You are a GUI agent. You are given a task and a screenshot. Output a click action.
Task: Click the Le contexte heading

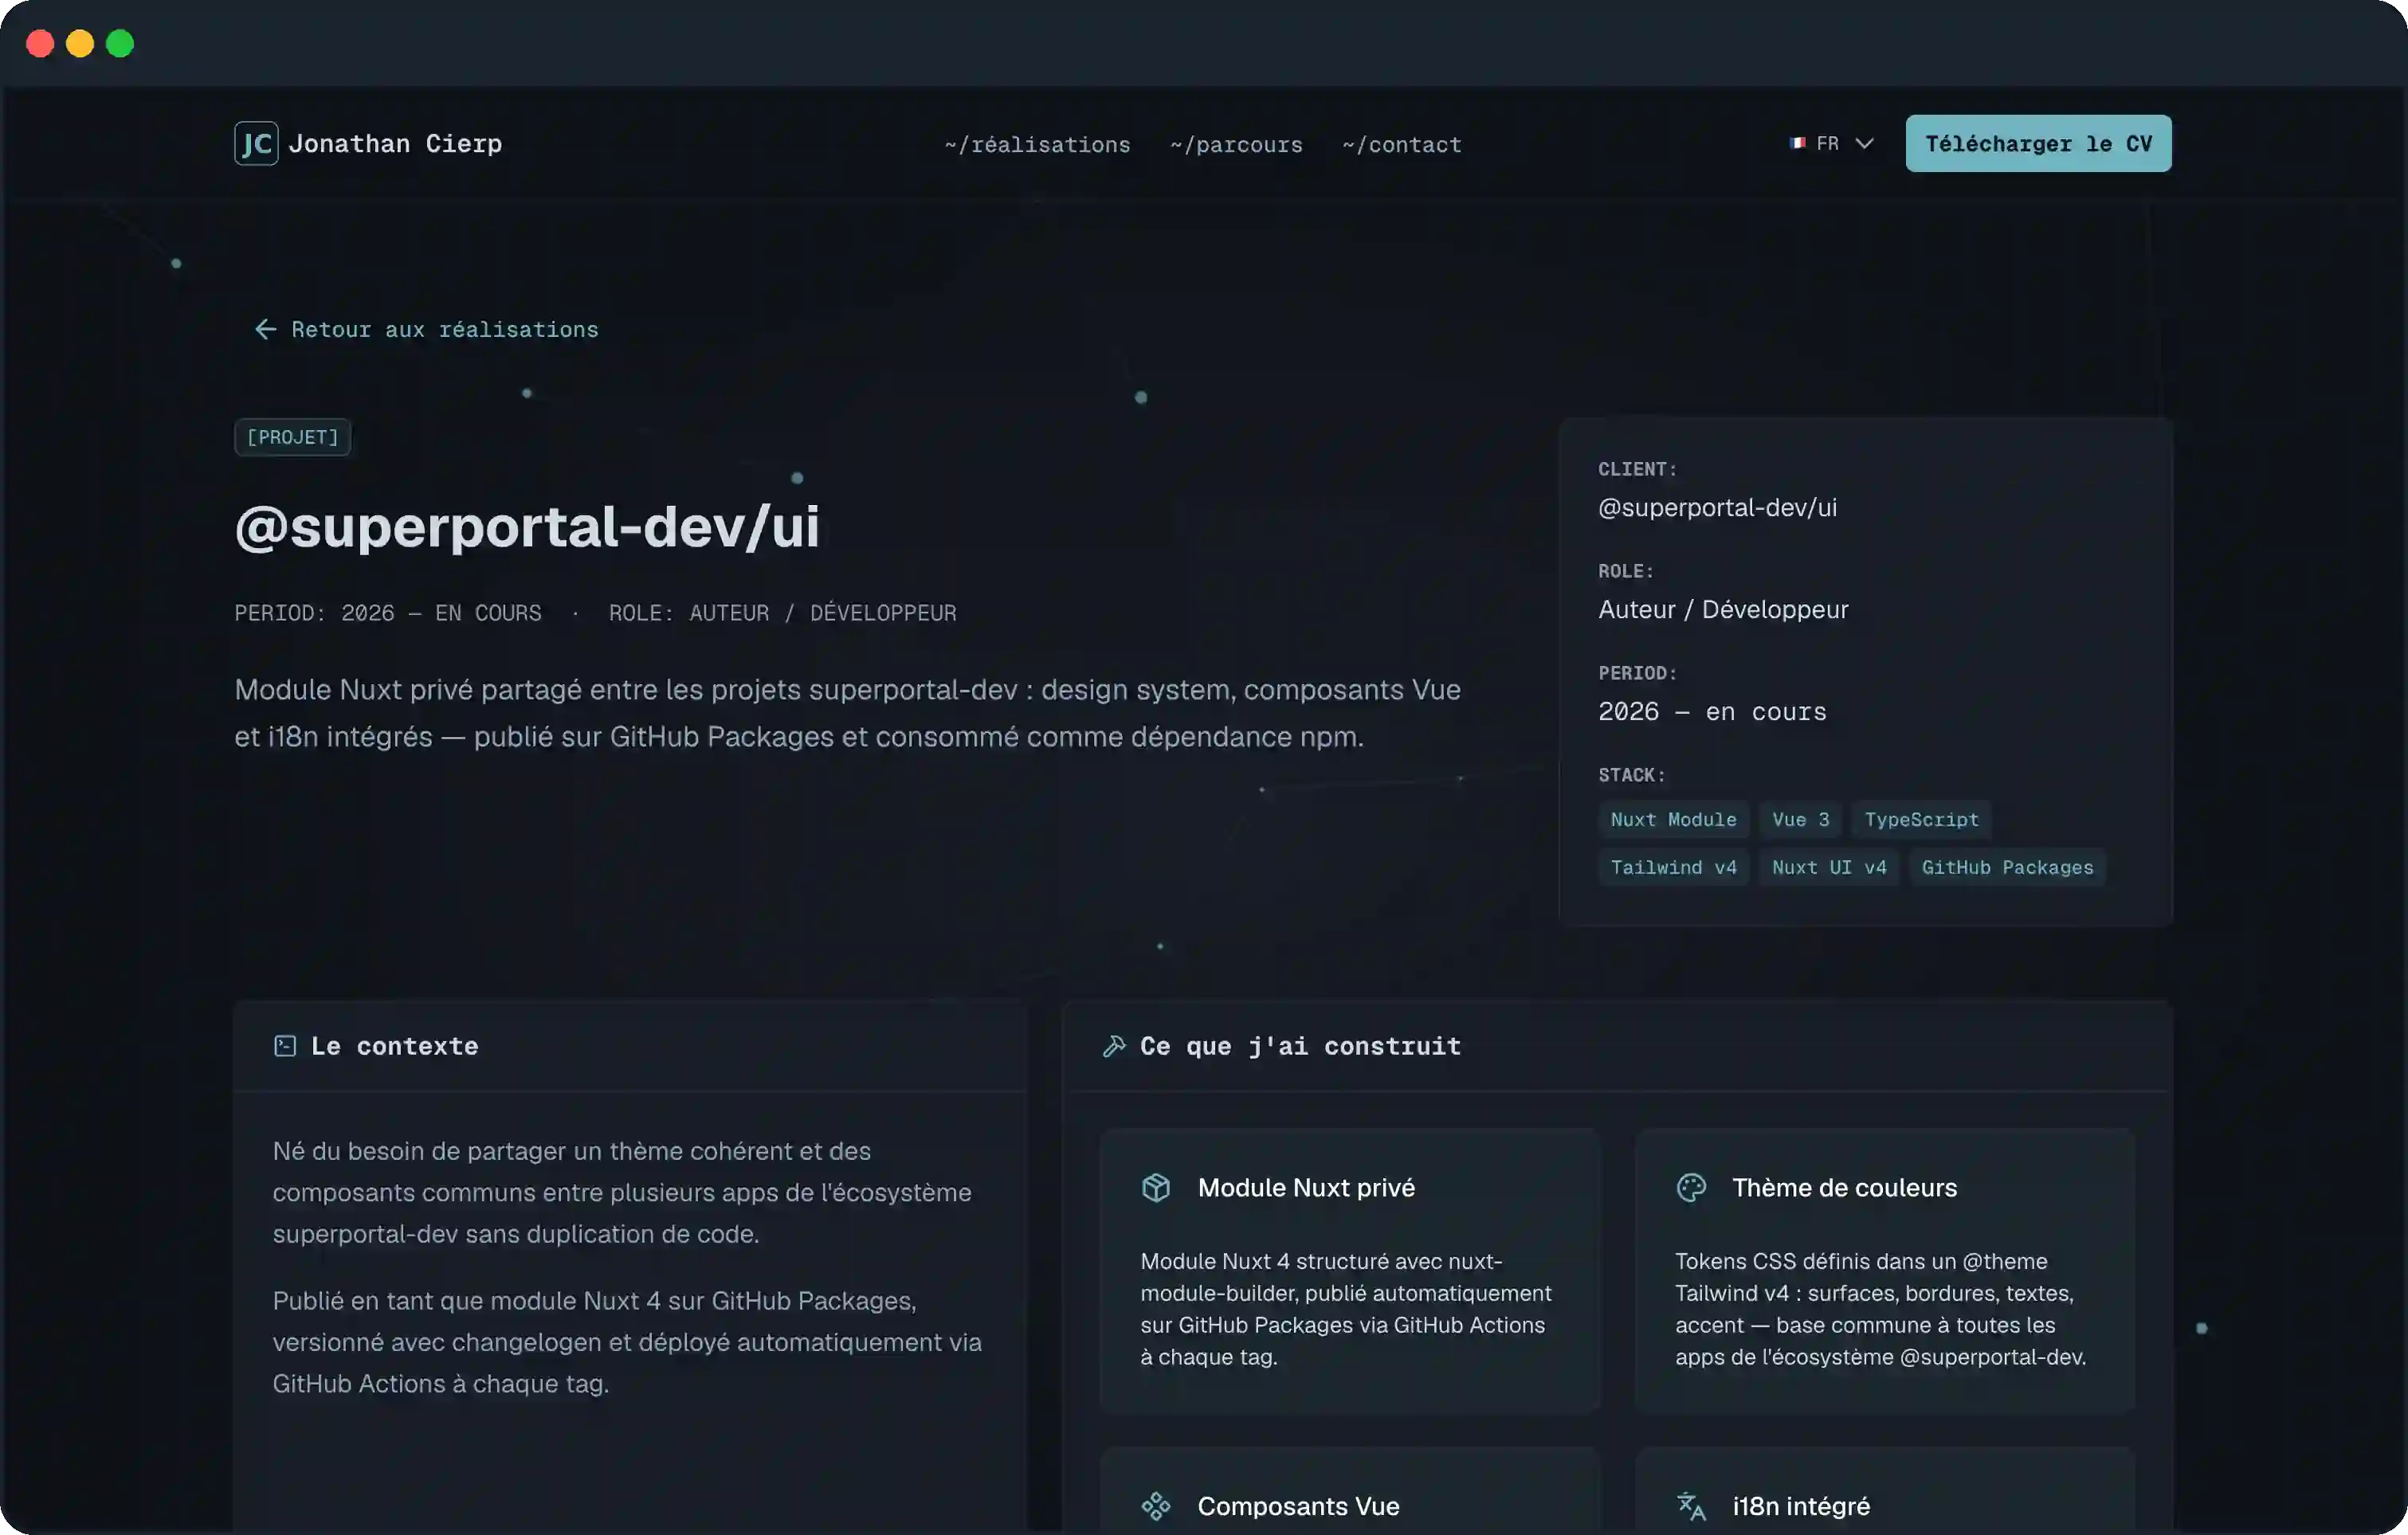(x=394, y=1045)
